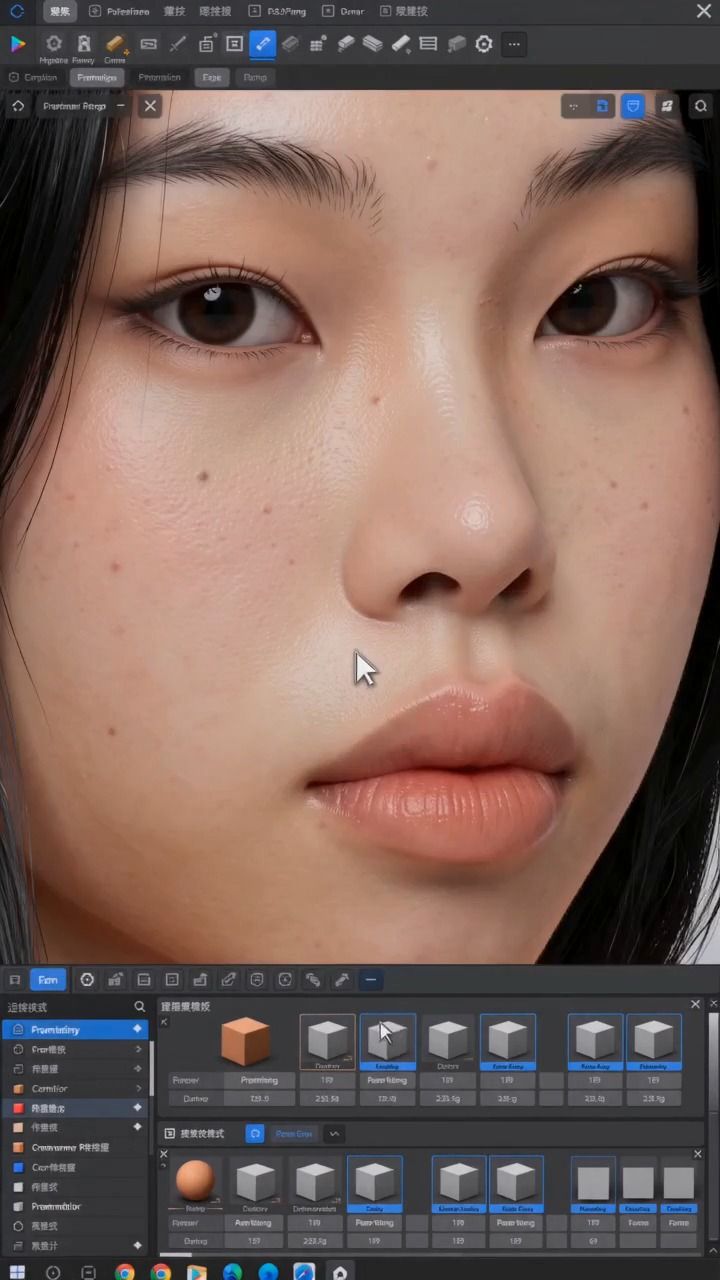Viewport: 720px width, 1280px height.
Task: Toggle the diamond marker on the last list row
Action: [137, 1246]
